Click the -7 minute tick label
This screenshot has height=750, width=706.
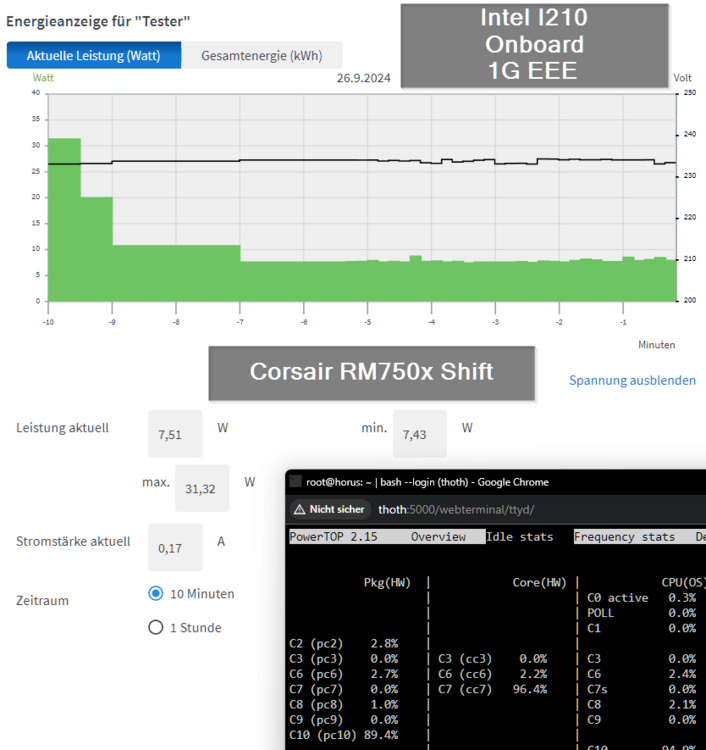coord(240,322)
